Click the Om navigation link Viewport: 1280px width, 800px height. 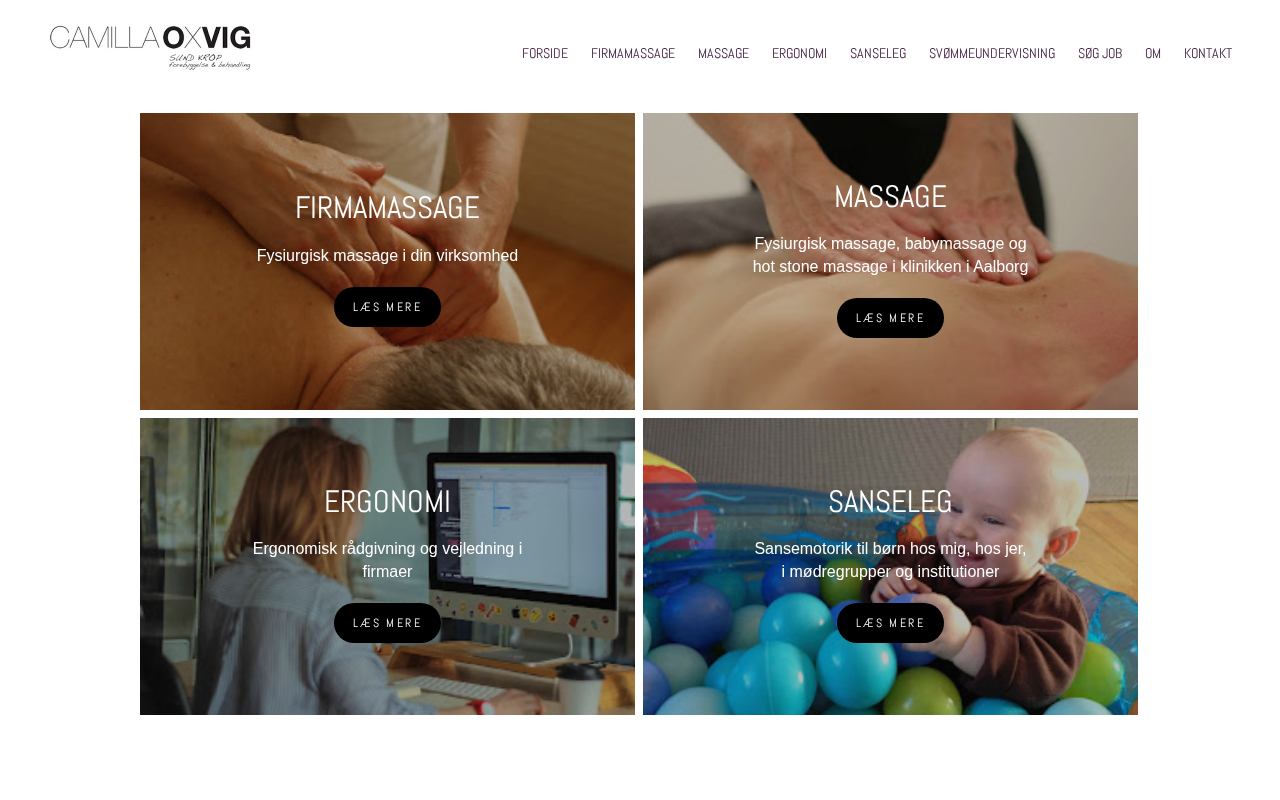click(x=1153, y=53)
